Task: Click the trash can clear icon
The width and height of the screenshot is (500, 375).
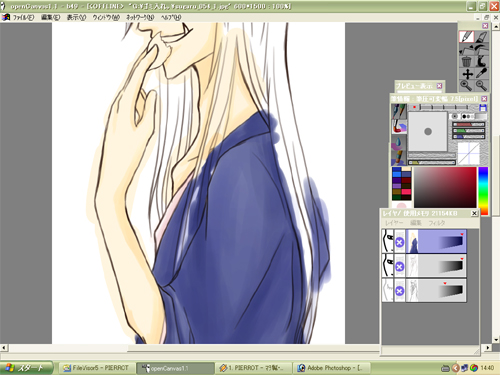Action: 466,61
